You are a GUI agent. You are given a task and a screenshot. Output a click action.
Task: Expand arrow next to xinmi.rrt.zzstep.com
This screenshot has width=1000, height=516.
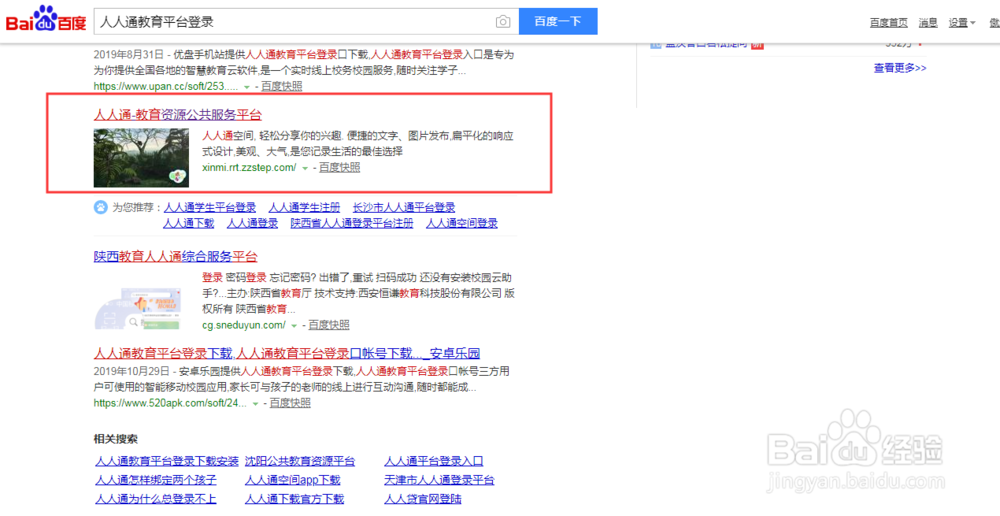[305, 168]
